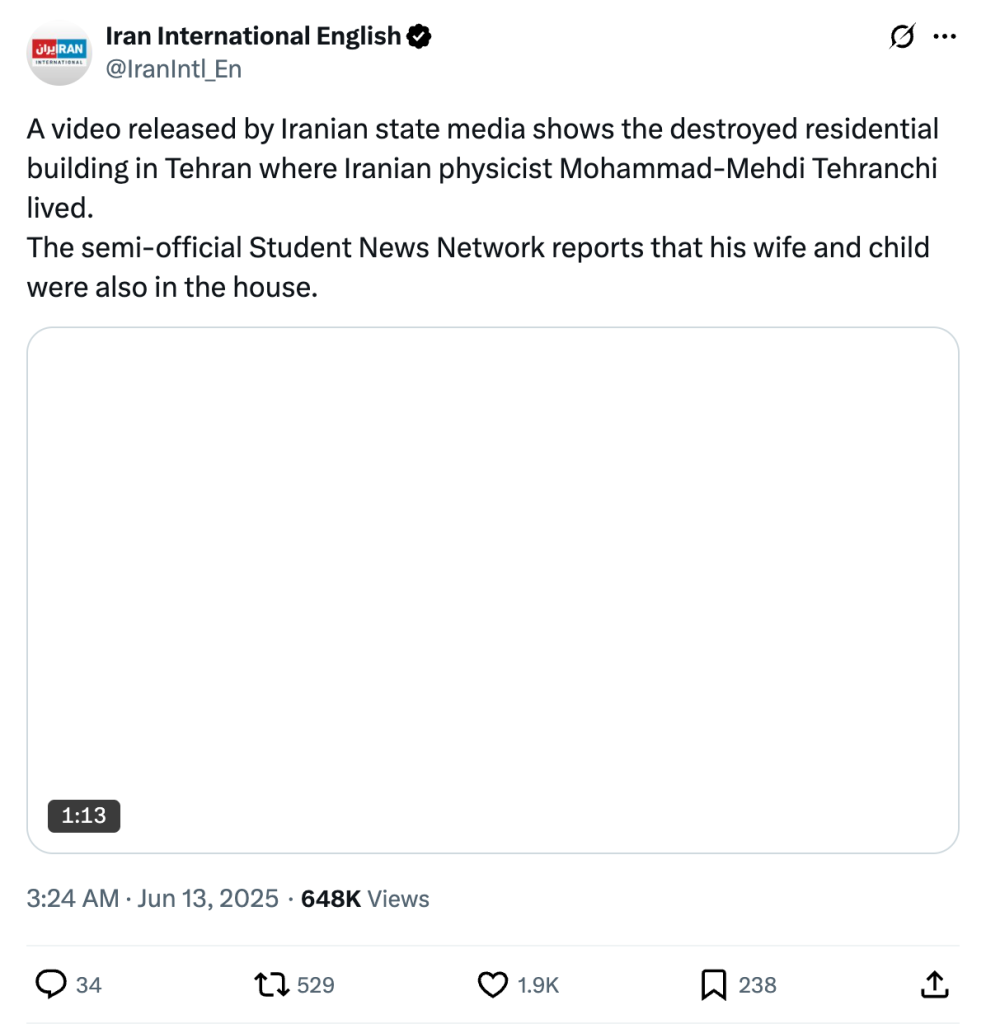Click the 529 reposts count
This screenshot has width=986, height=1024.
point(316,985)
